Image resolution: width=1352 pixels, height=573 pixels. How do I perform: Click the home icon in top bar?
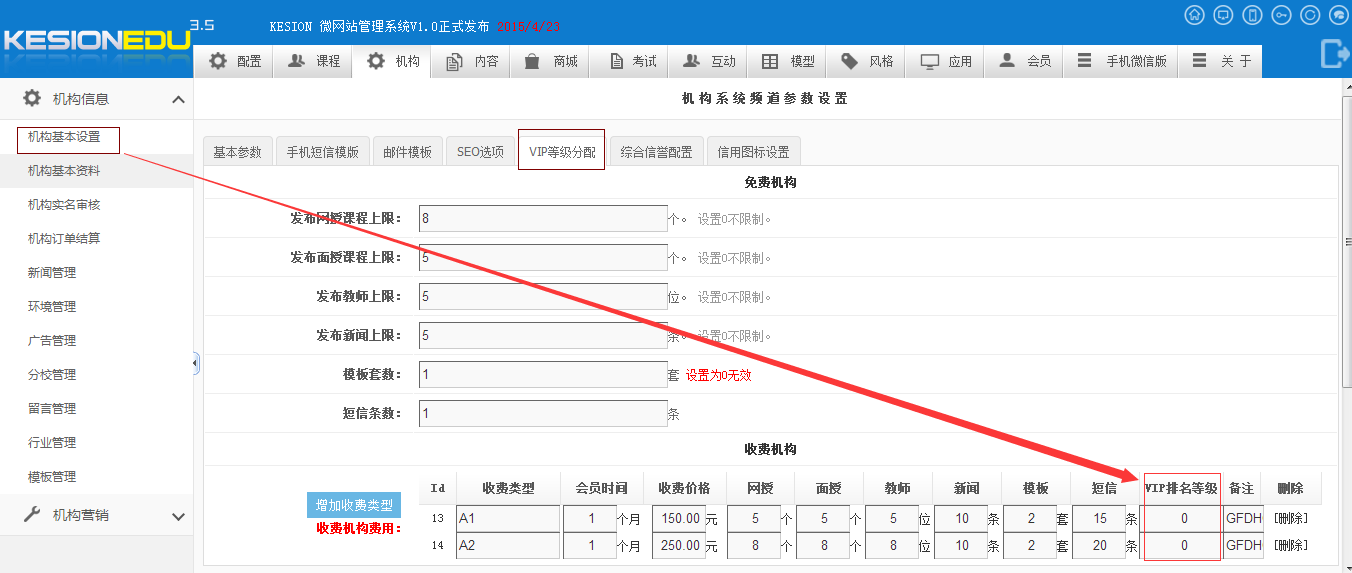1194,15
